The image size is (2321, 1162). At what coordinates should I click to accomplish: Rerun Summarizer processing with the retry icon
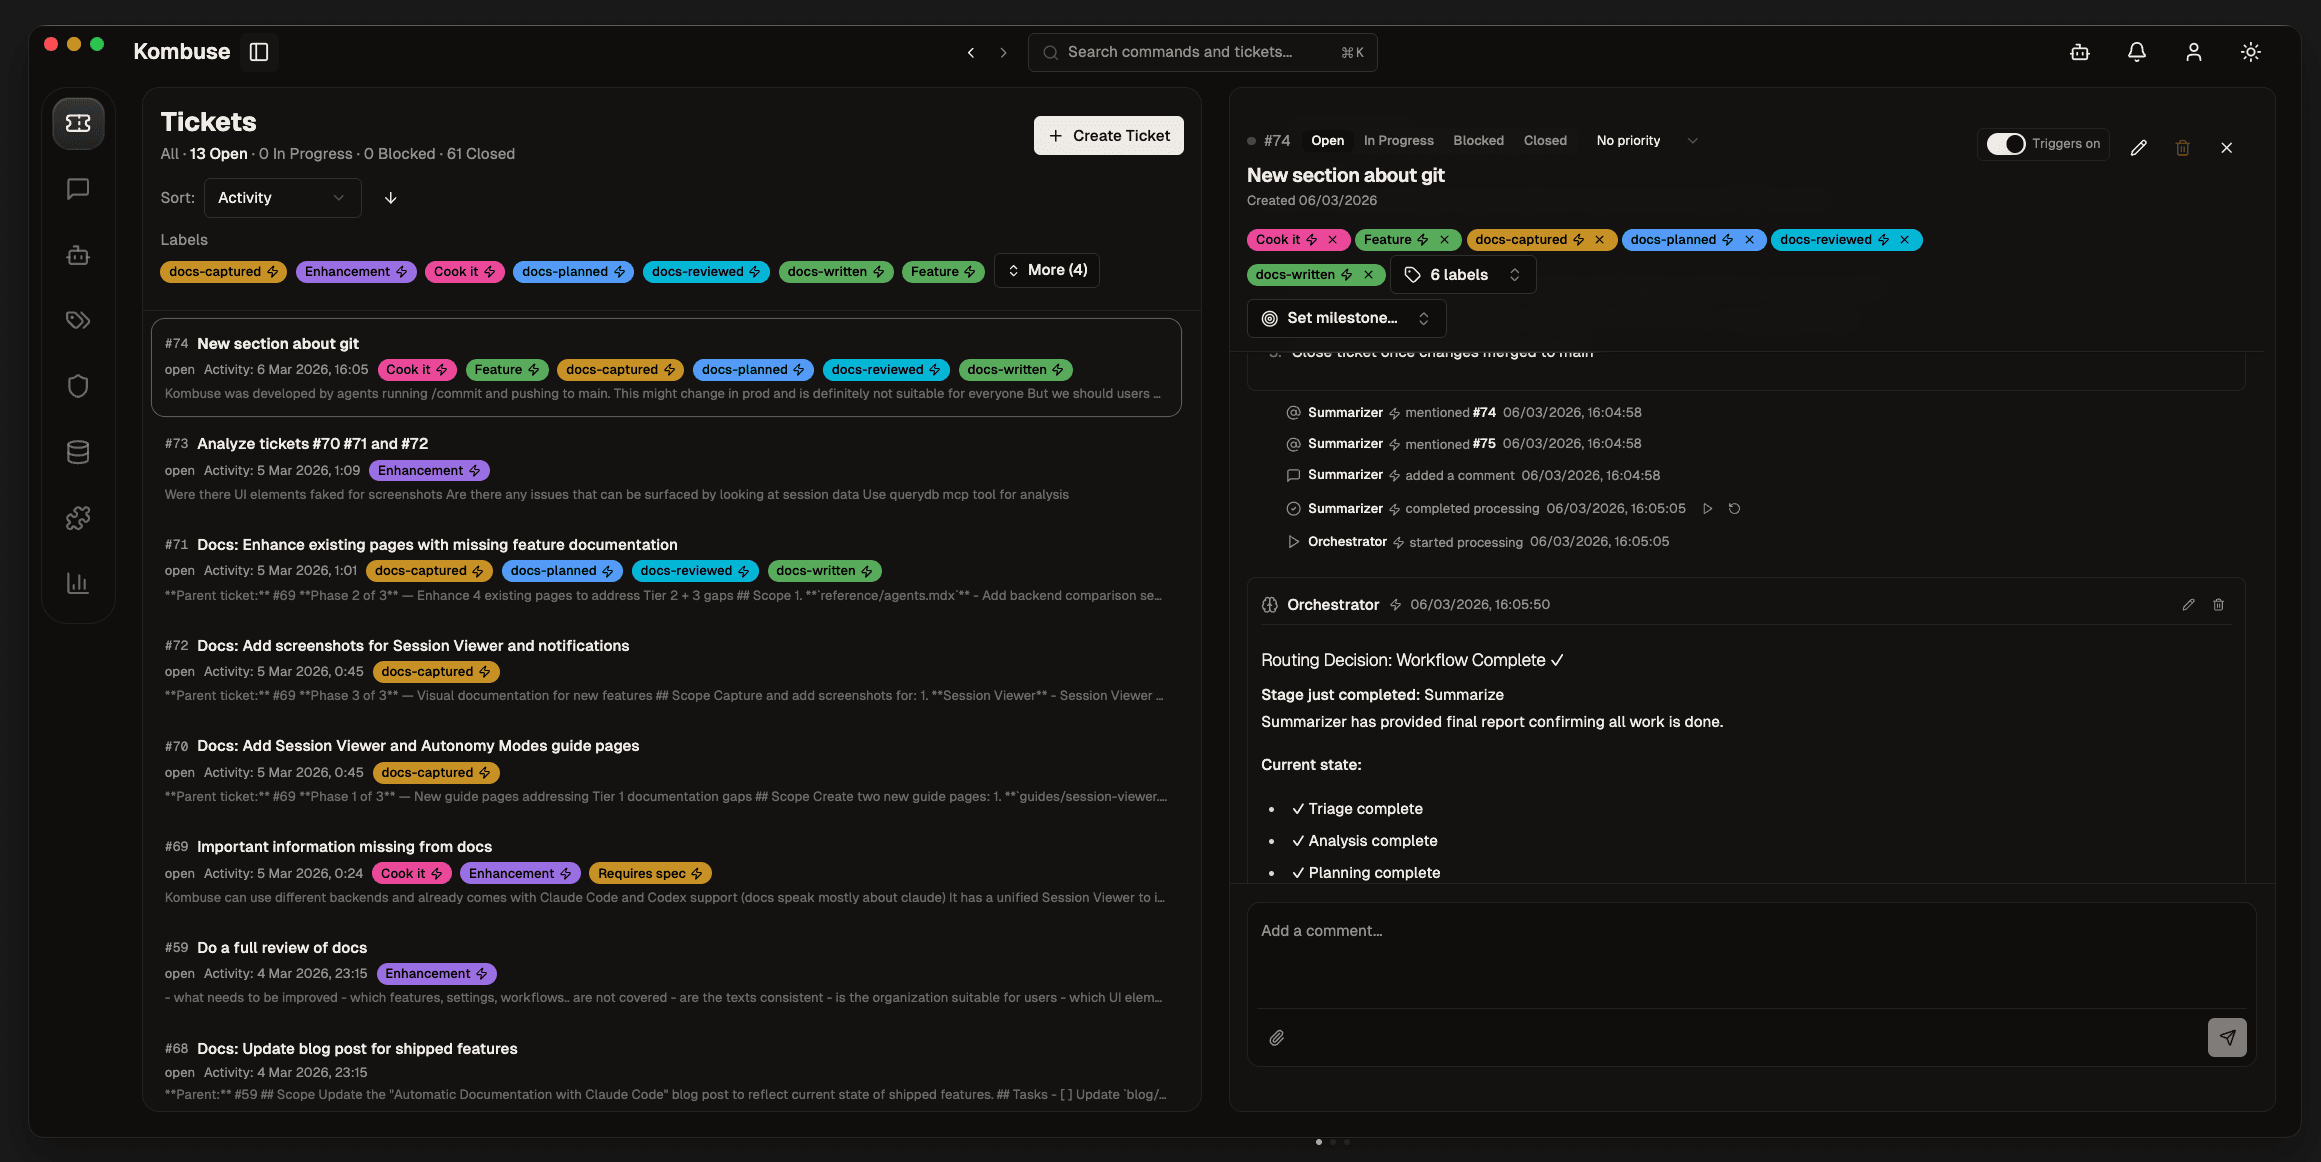point(1735,508)
